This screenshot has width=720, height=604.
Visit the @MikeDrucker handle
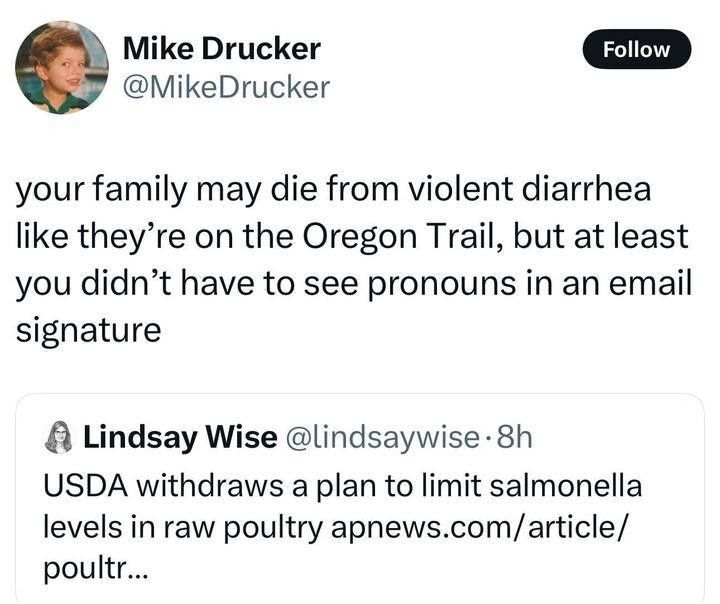click(226, 87)
